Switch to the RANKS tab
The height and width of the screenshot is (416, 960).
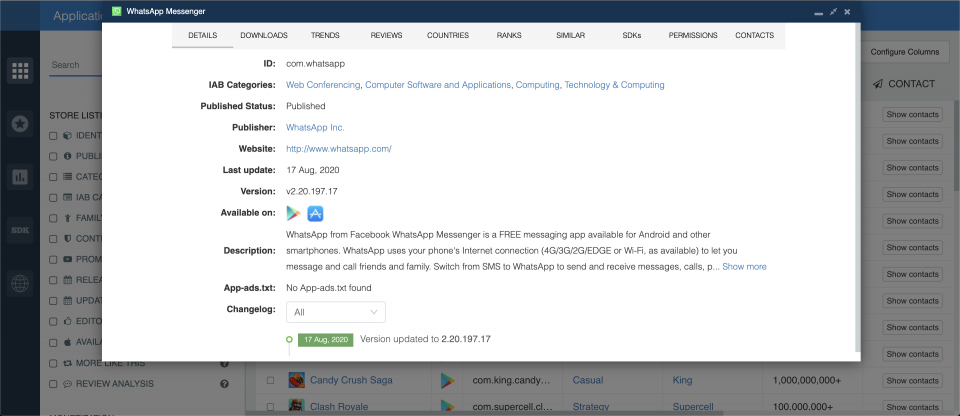[x=509, y=36]
